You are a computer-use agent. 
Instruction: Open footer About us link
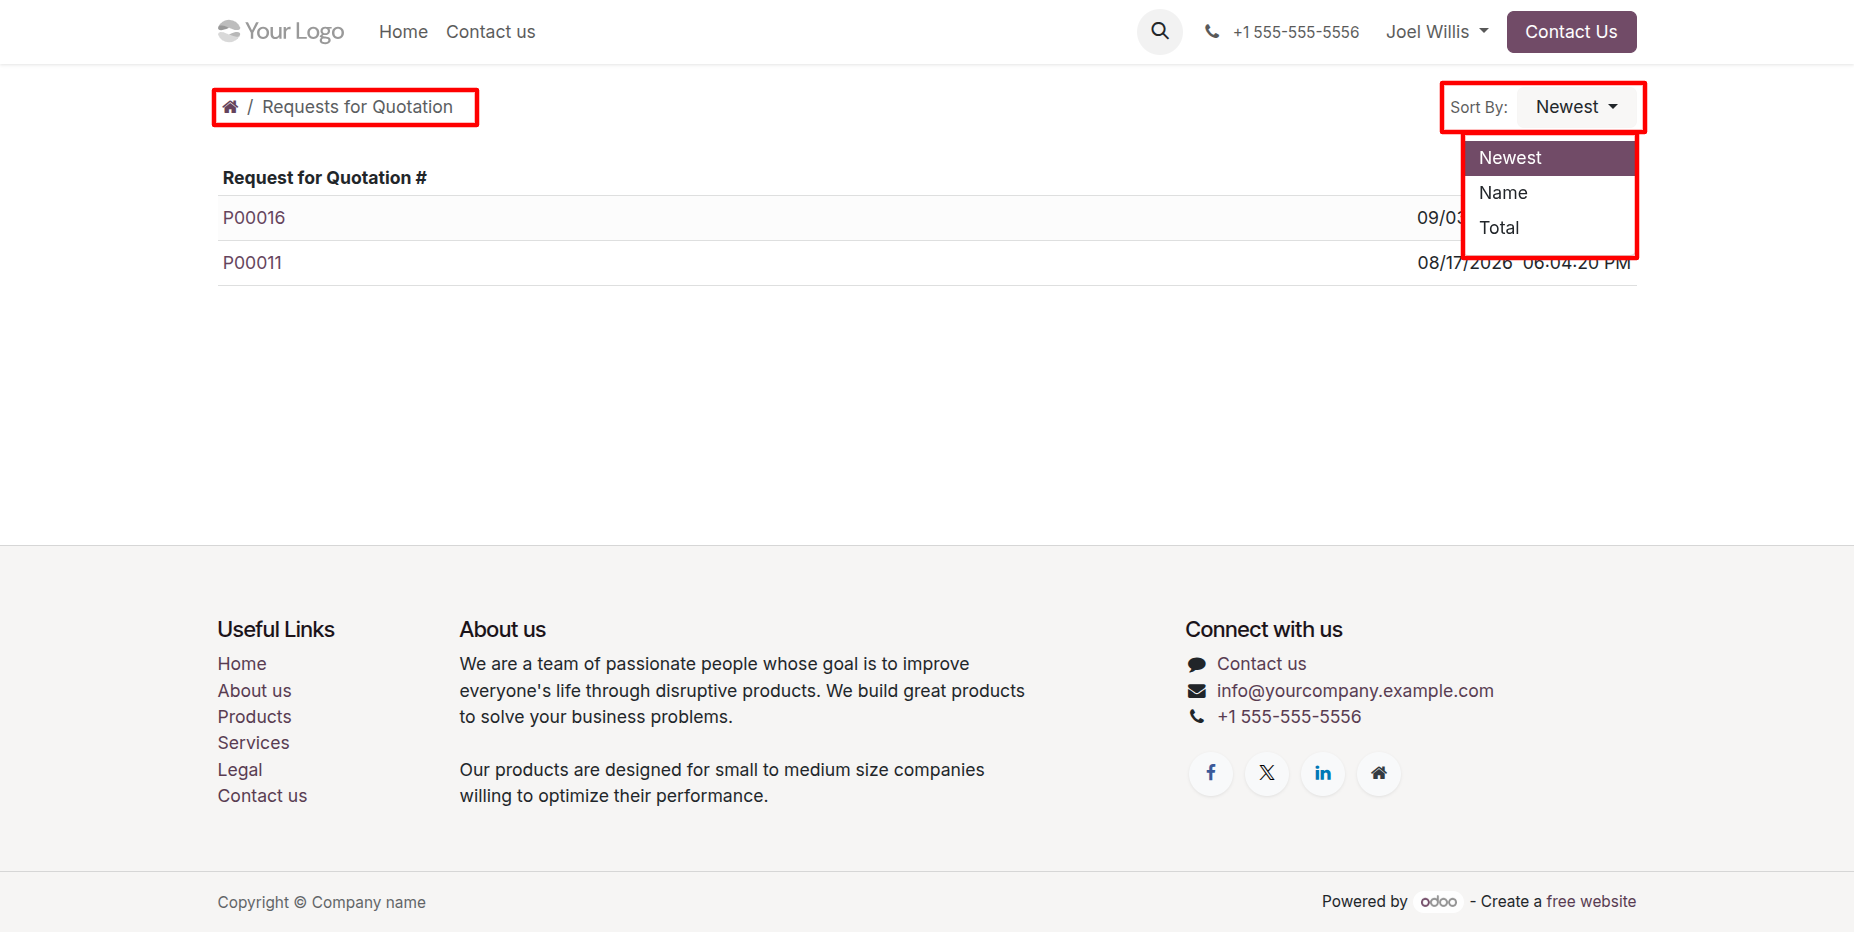255,691
